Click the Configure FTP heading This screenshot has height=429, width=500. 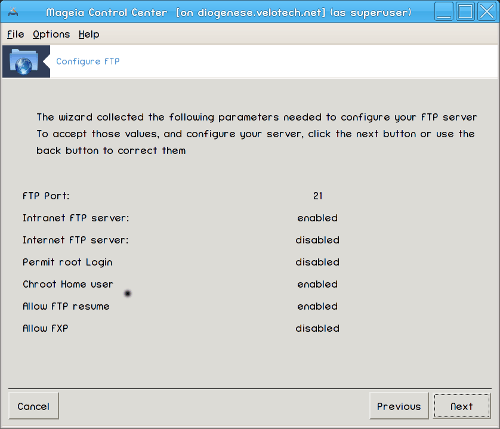tap(88, 61)
